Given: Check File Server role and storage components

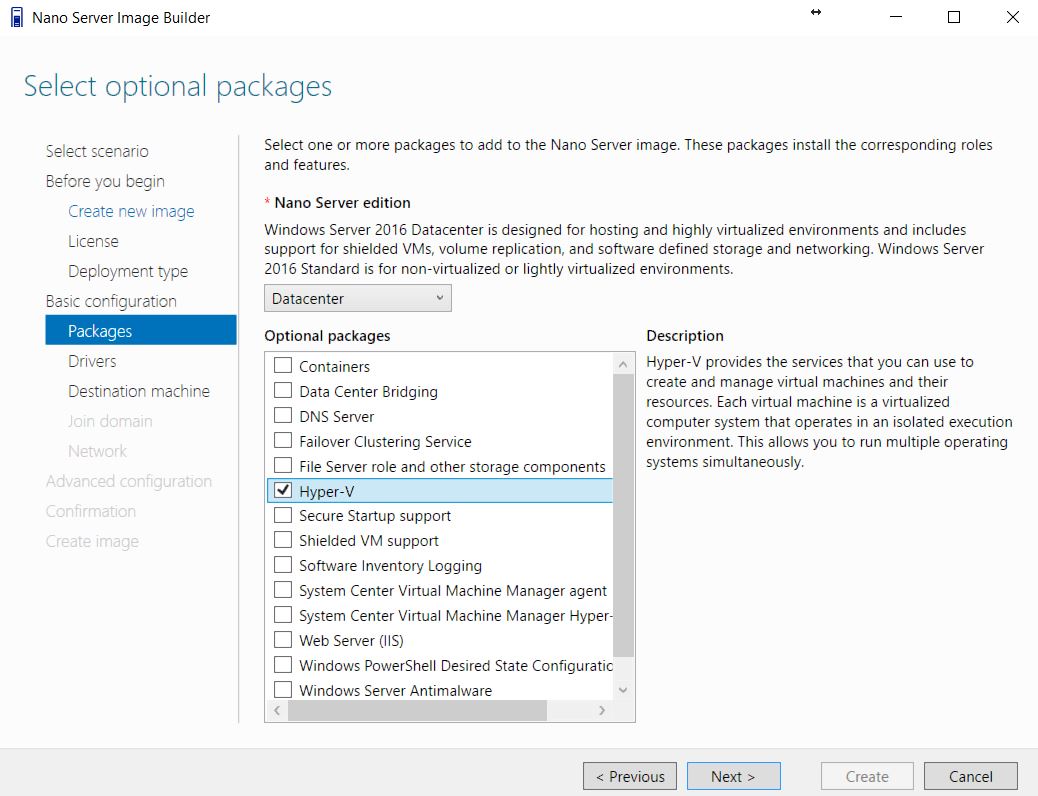Looking at the screenshot, I should point(283,465).
